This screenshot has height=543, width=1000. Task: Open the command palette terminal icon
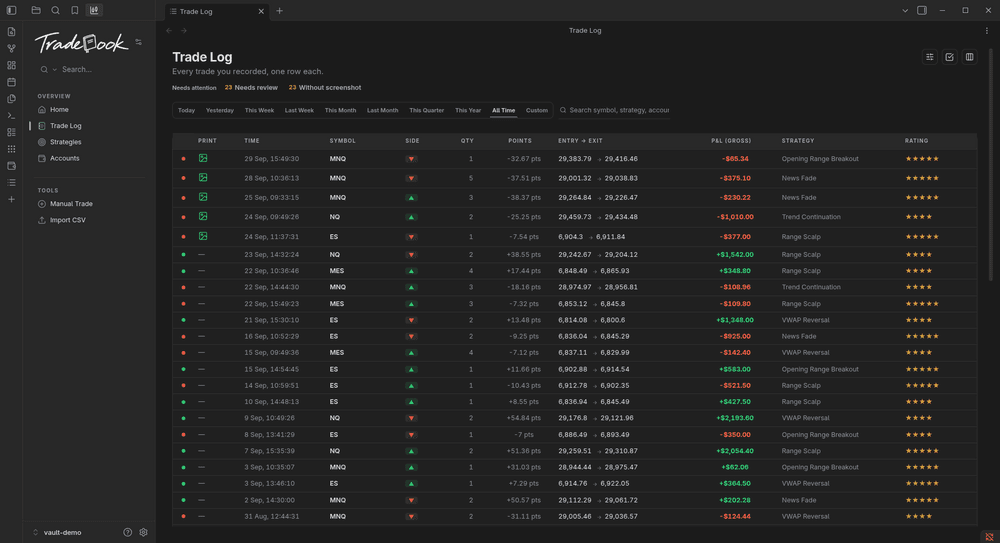point(11,115)
